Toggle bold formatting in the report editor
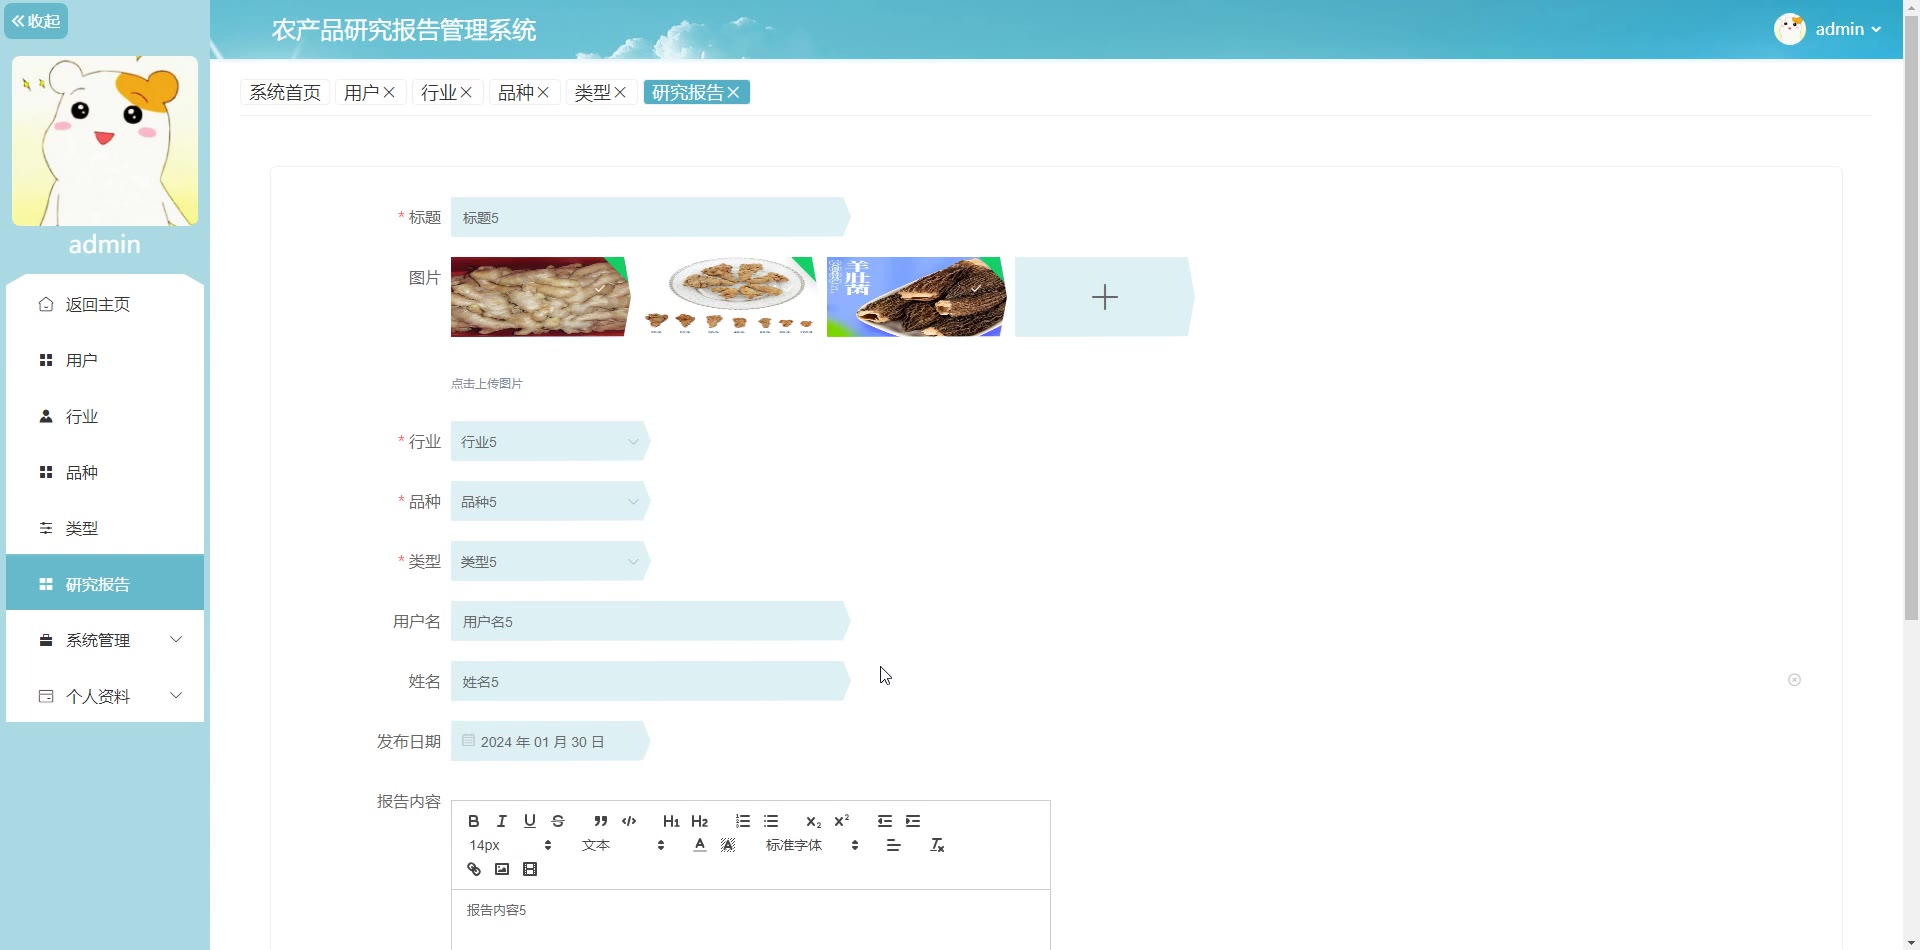 coord(474,821)
